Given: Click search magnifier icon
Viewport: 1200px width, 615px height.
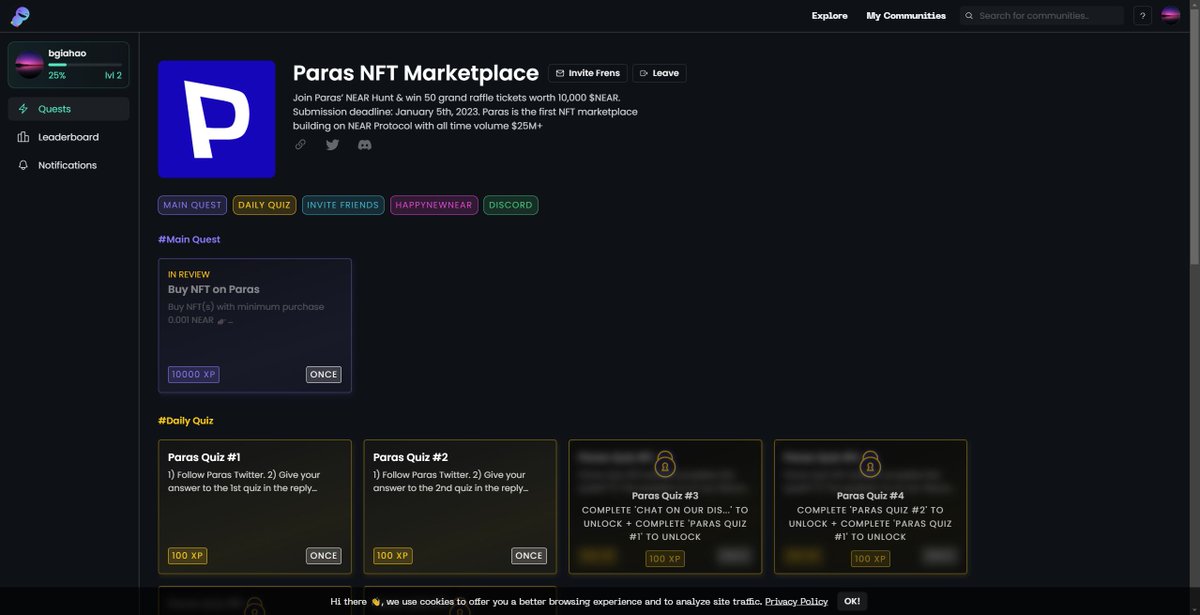Looking at the screenshot, I should (x=968, y=16).
